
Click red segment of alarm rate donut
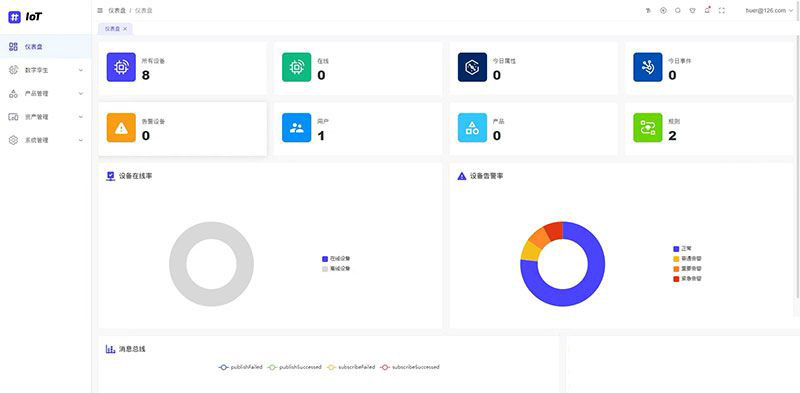[555, 231]
